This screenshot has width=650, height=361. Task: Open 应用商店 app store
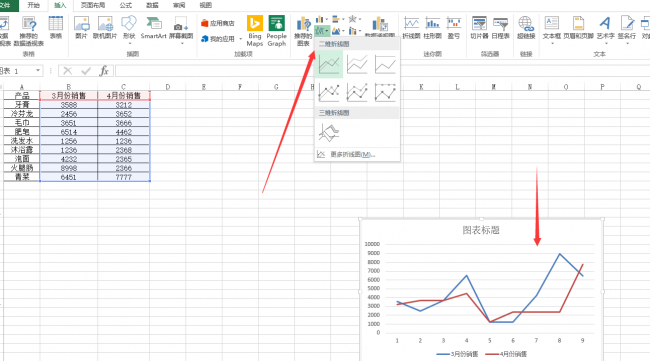click(x=218, y=23)
